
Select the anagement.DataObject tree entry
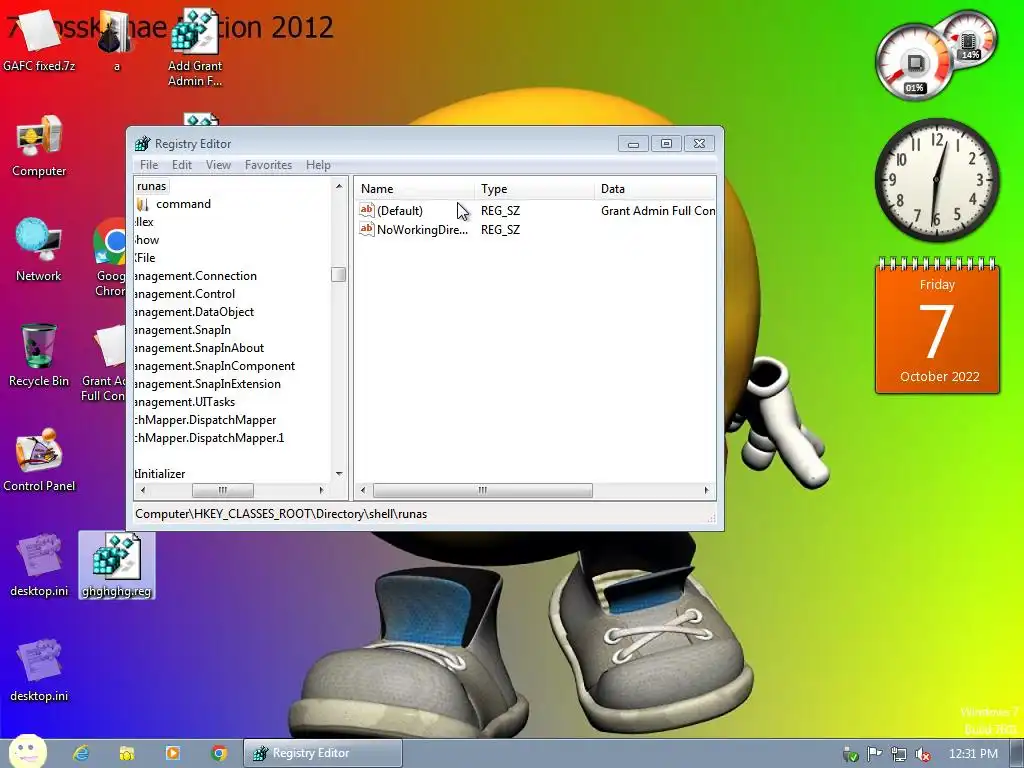[x=194, y=312]
